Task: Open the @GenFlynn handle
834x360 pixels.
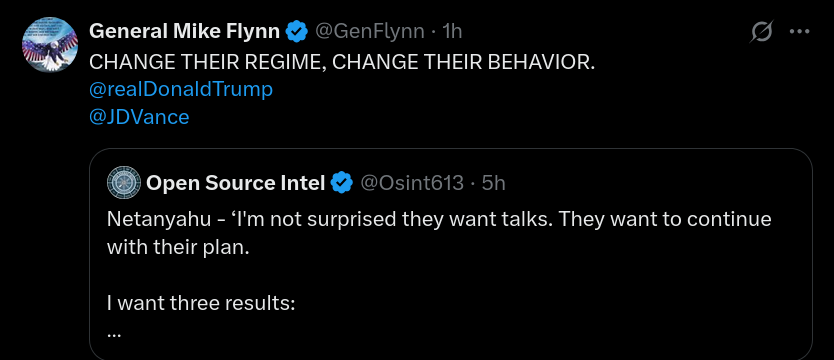Action: [370, 32]
